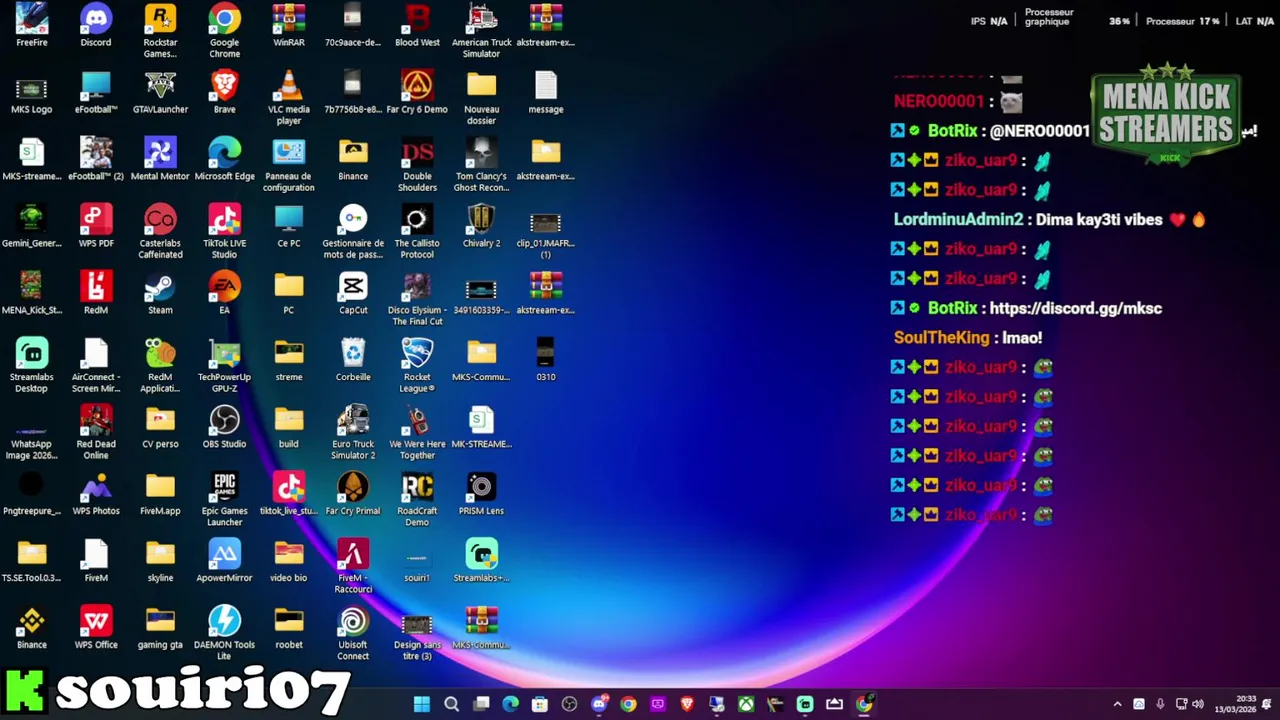Open Brave browser desktop shortcut
The width and height of the screenshot is (1280, 720).
coord(224,92)
